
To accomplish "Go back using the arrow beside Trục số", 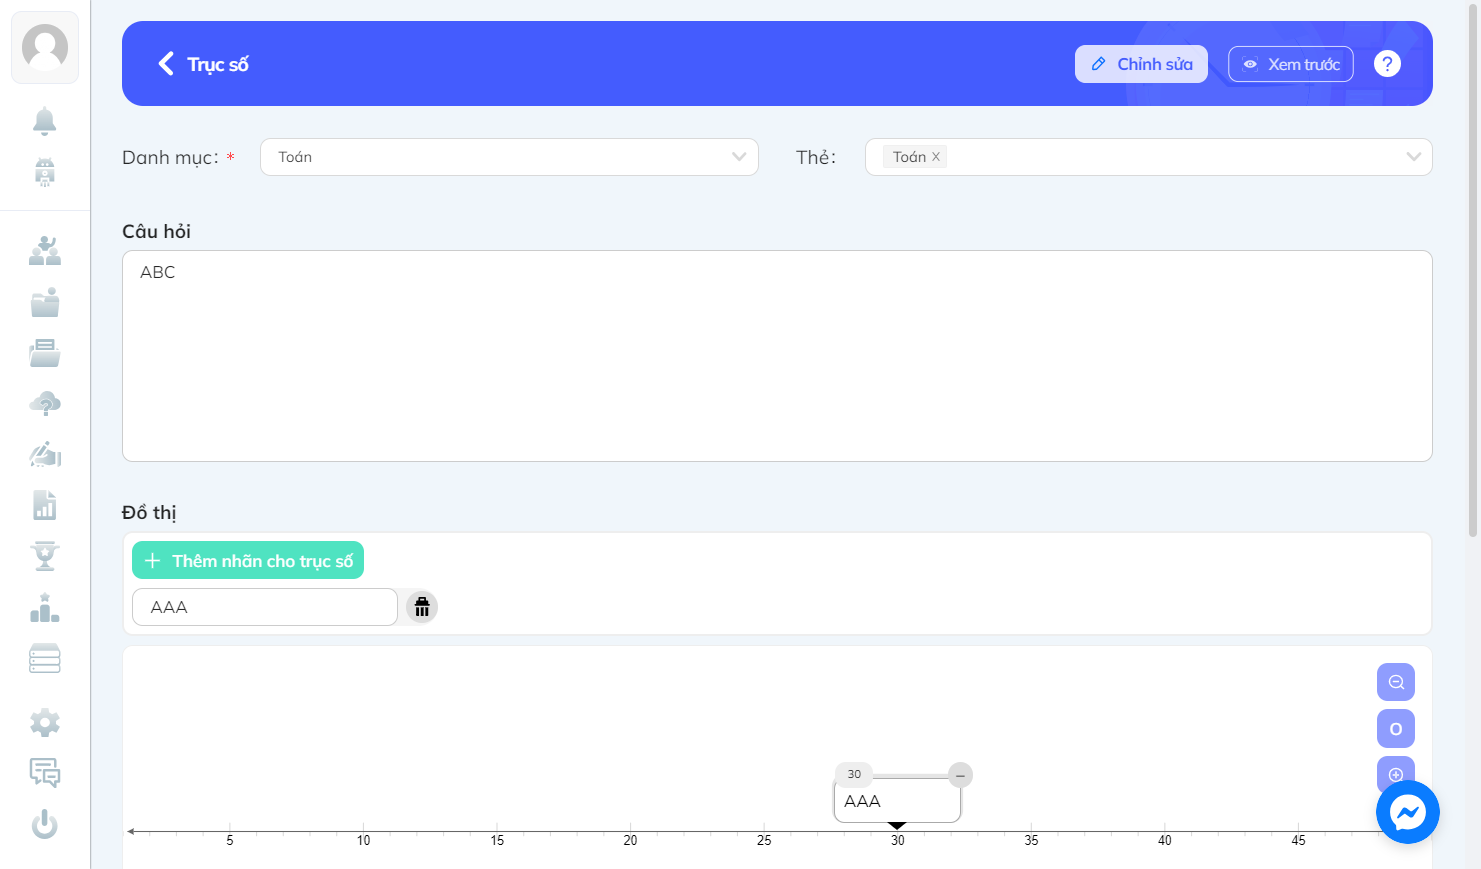I will [x=166, y=64].
